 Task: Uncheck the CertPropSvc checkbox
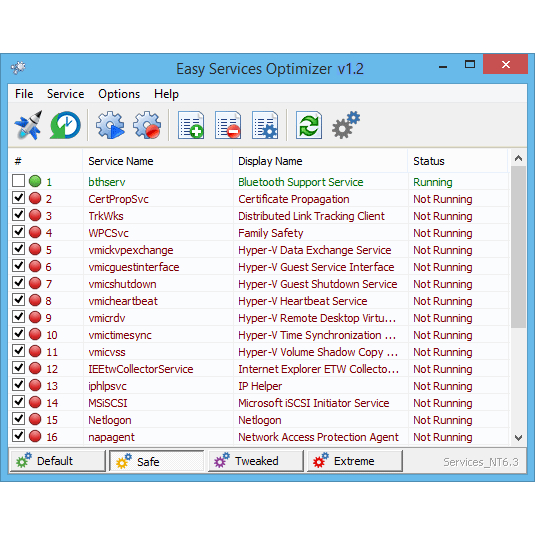pos(18,198)
